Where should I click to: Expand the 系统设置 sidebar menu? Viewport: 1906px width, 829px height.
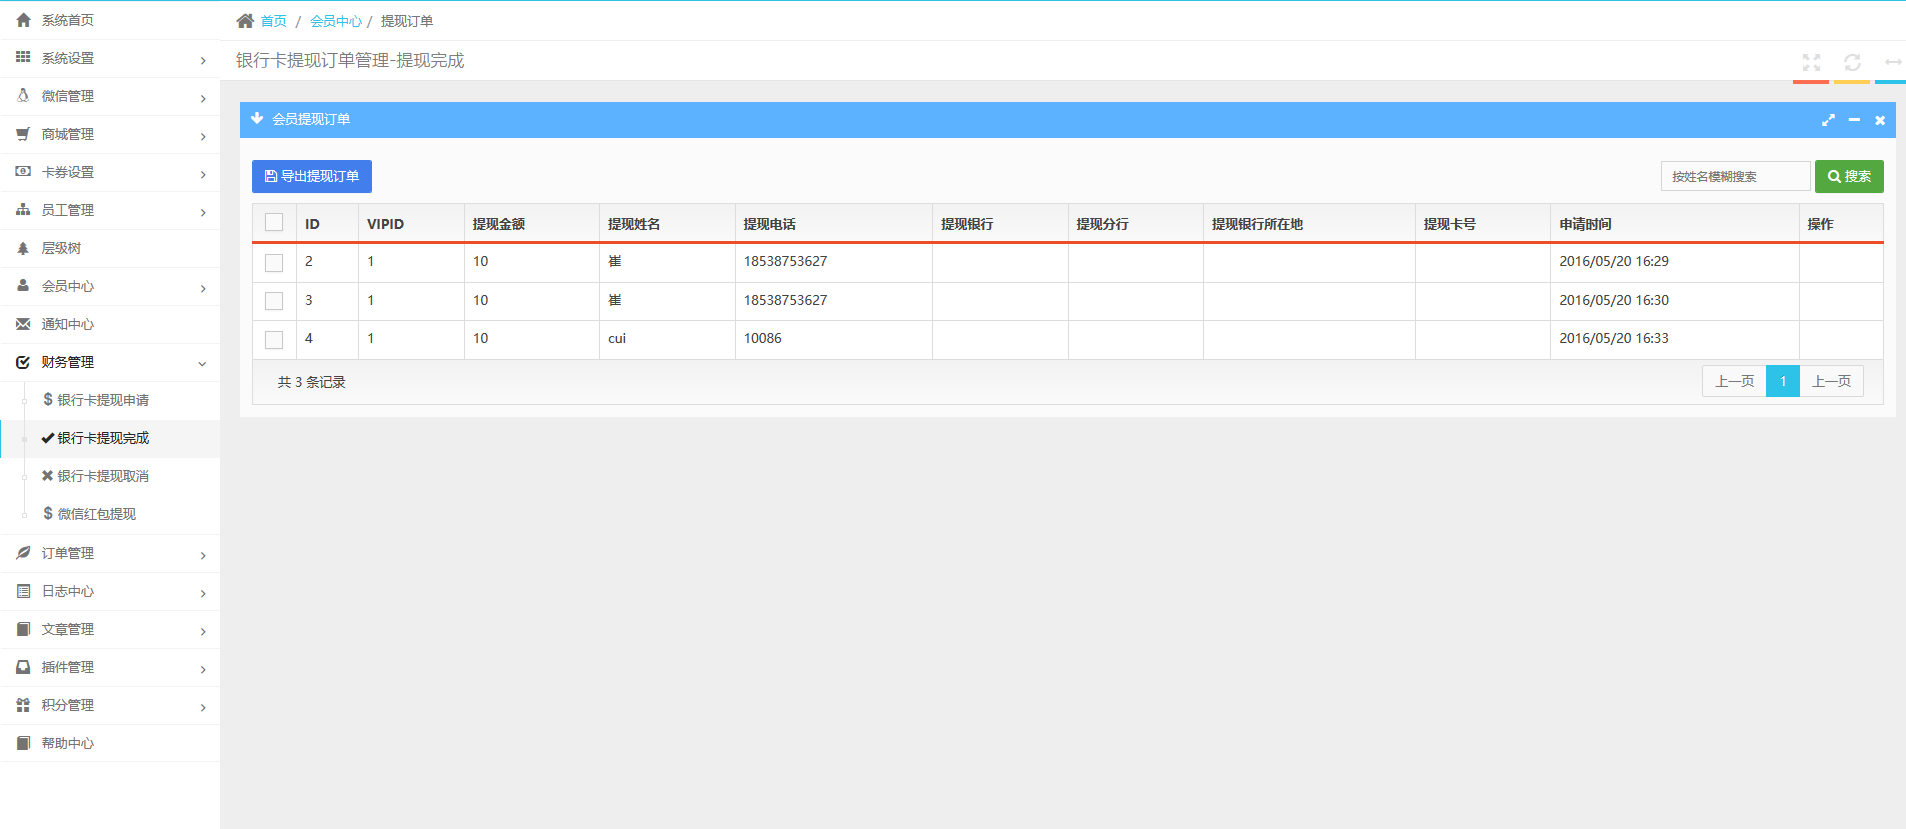click(110, 59)
